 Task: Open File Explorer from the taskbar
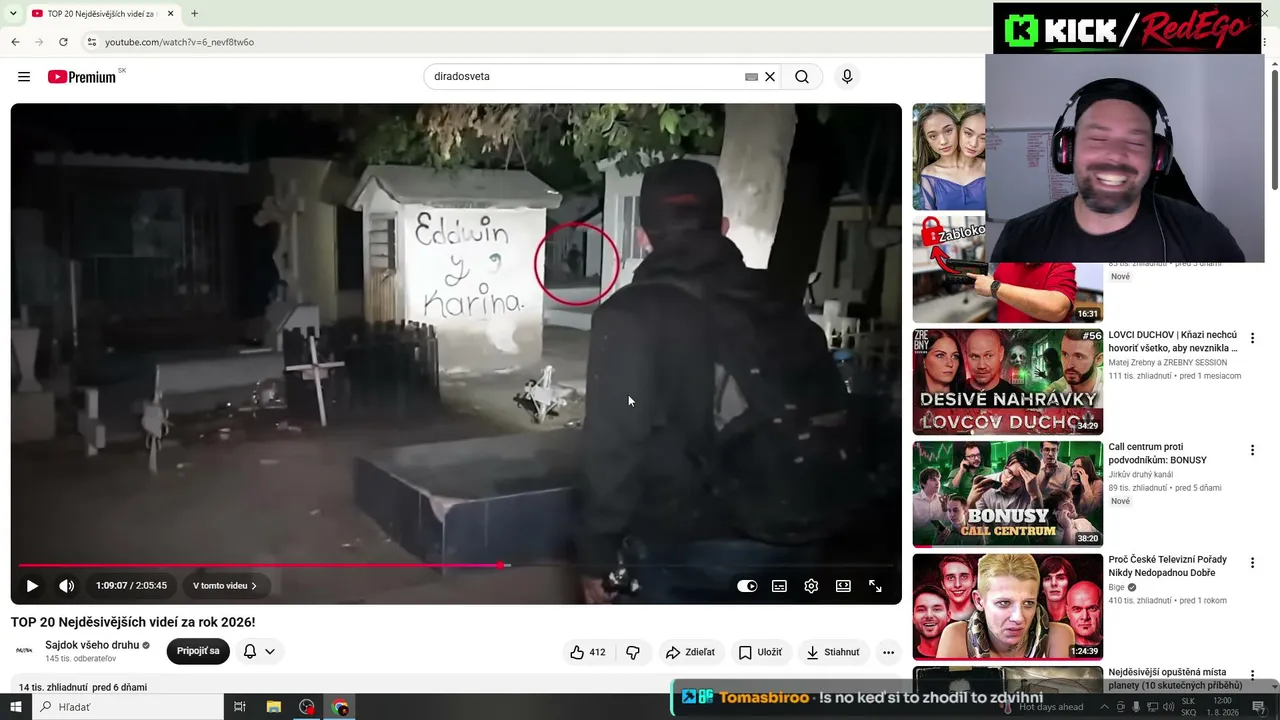(x=274, y=707)
